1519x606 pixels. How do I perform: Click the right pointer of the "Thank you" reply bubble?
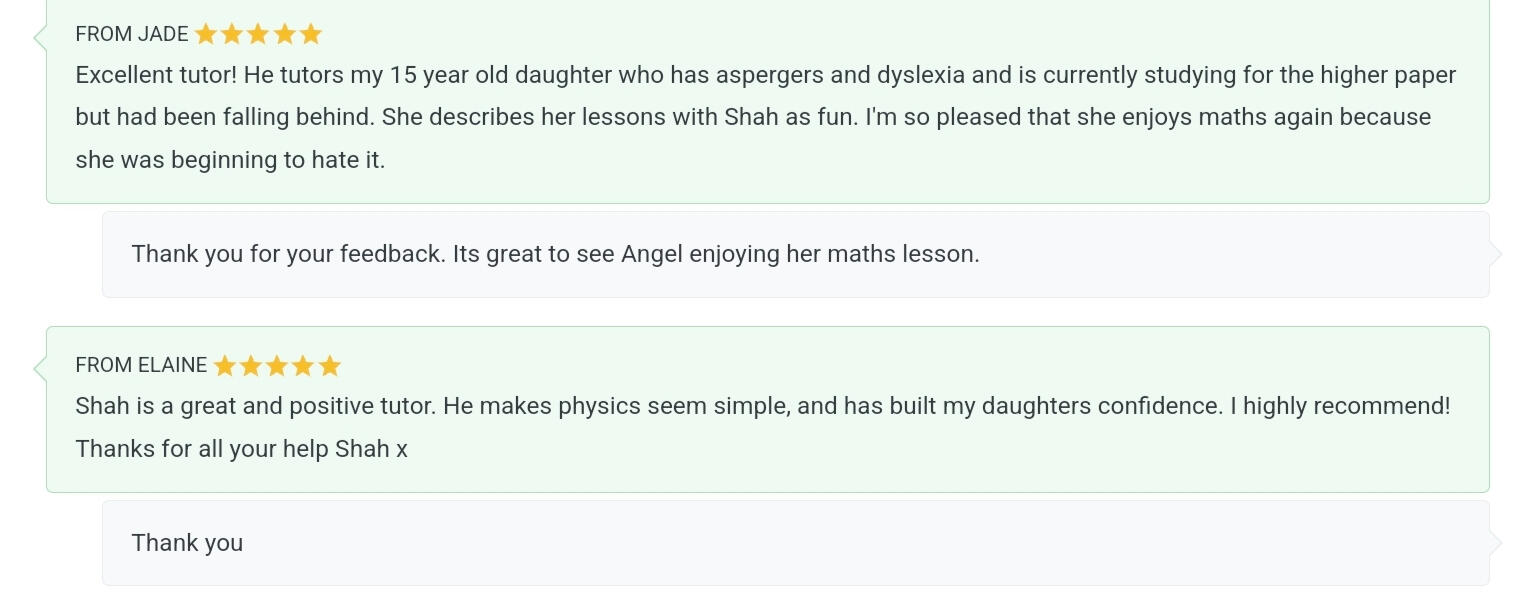[1496, 543]
